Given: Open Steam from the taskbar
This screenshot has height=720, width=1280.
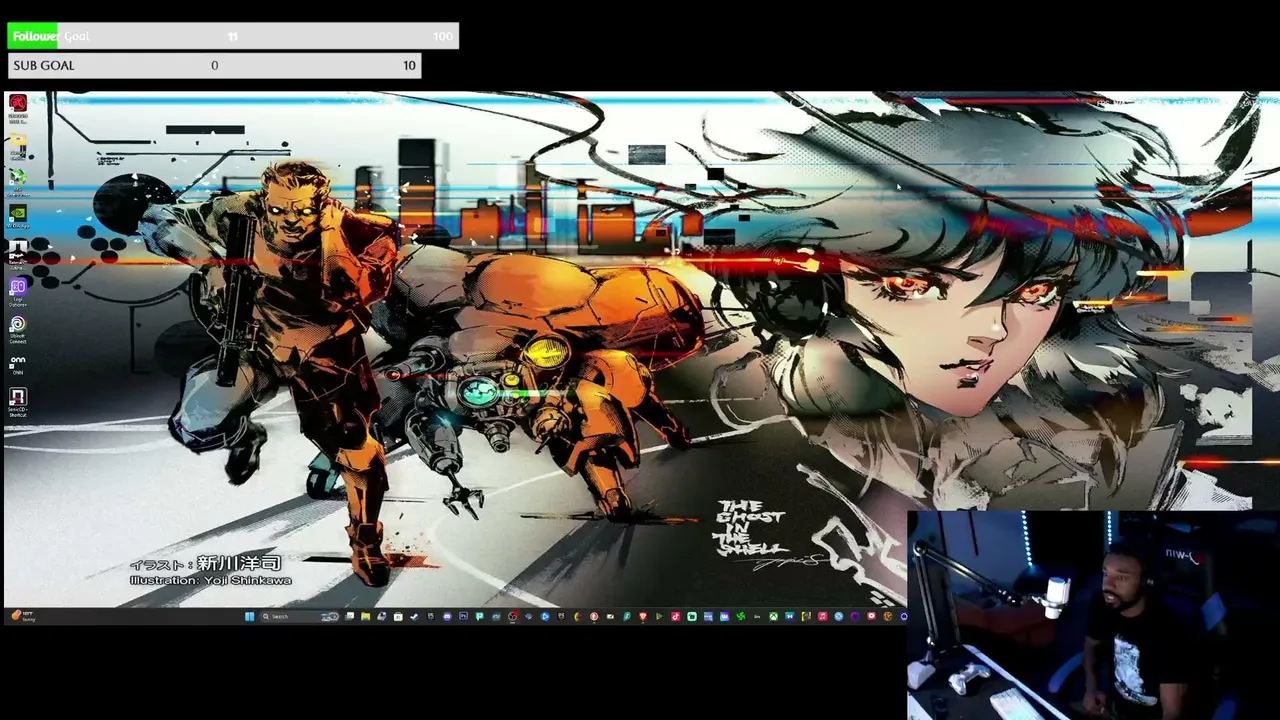Looking at the screenshot, I should pos(414,616).
